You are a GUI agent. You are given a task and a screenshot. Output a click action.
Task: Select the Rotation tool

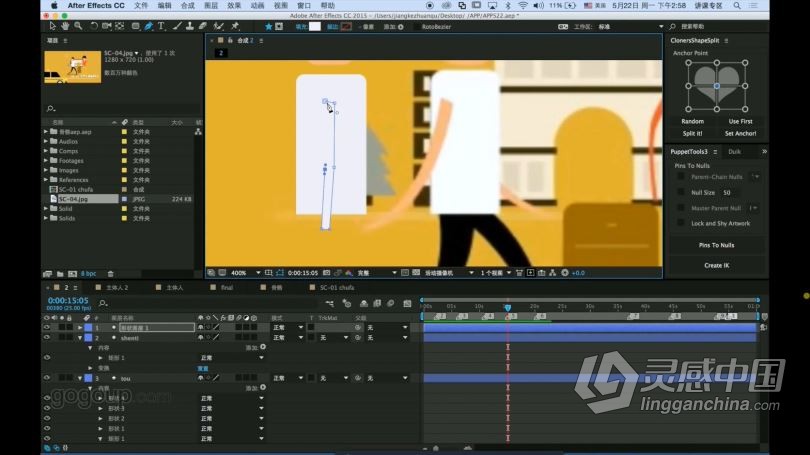pos(94,26)
